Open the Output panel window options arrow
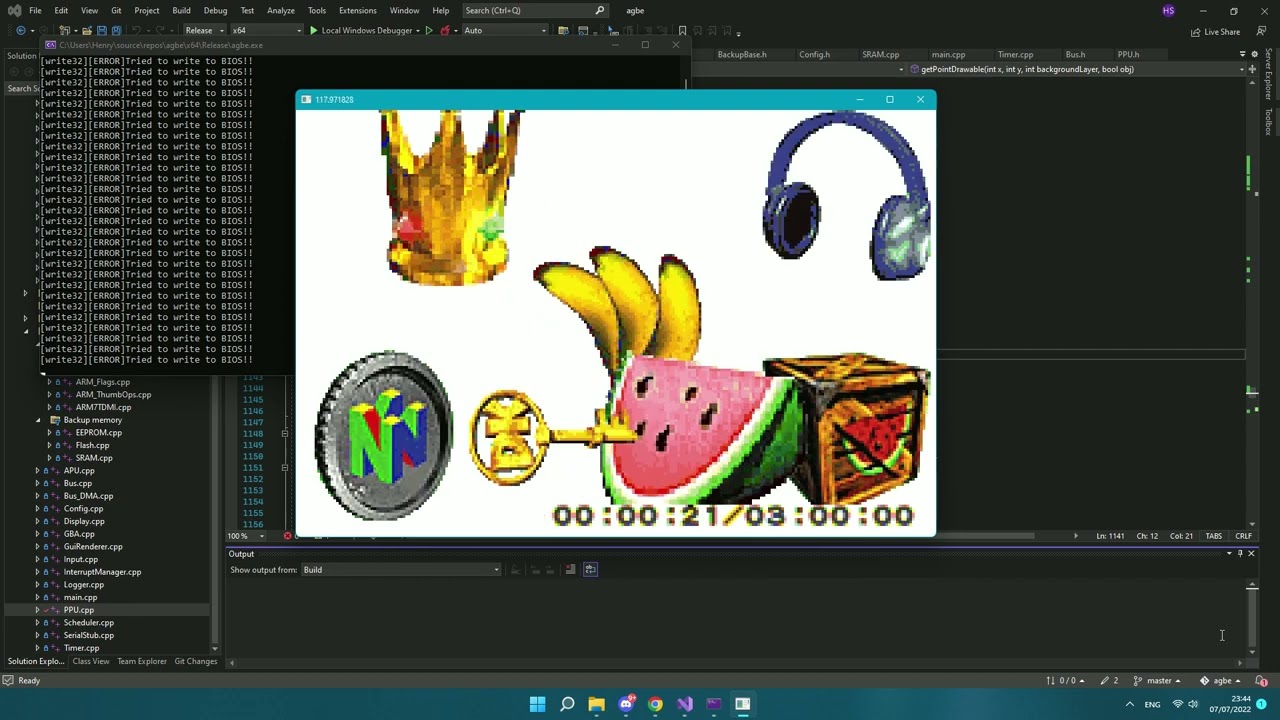Screen dimensions: 1280x720 pyautogui.click(x=1230, y=553)
